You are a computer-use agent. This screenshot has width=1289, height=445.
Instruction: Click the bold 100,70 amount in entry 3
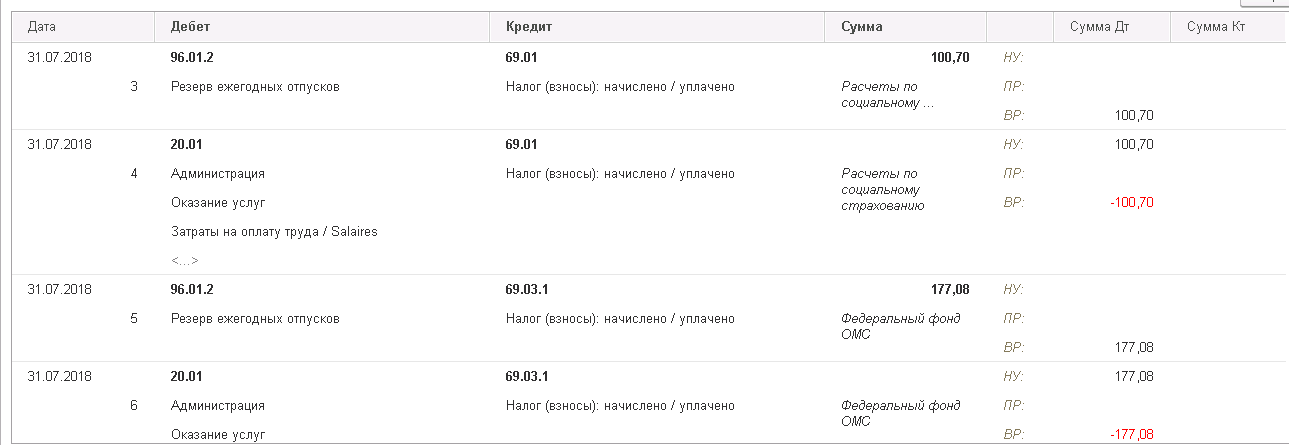pyautogui.click(x=949, y=58)
